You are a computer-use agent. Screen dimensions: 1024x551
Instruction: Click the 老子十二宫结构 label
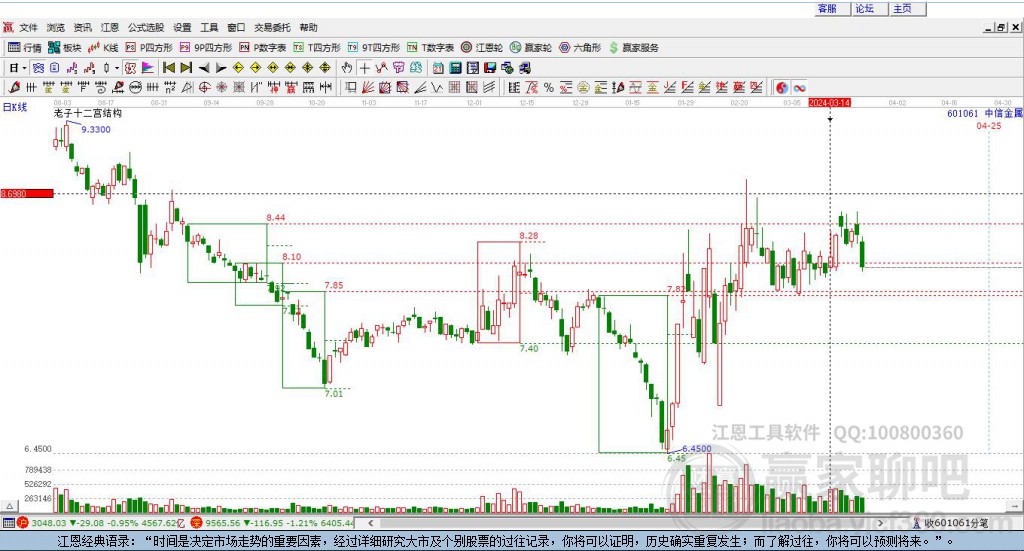pyautogui.click(x=88, y=113)
